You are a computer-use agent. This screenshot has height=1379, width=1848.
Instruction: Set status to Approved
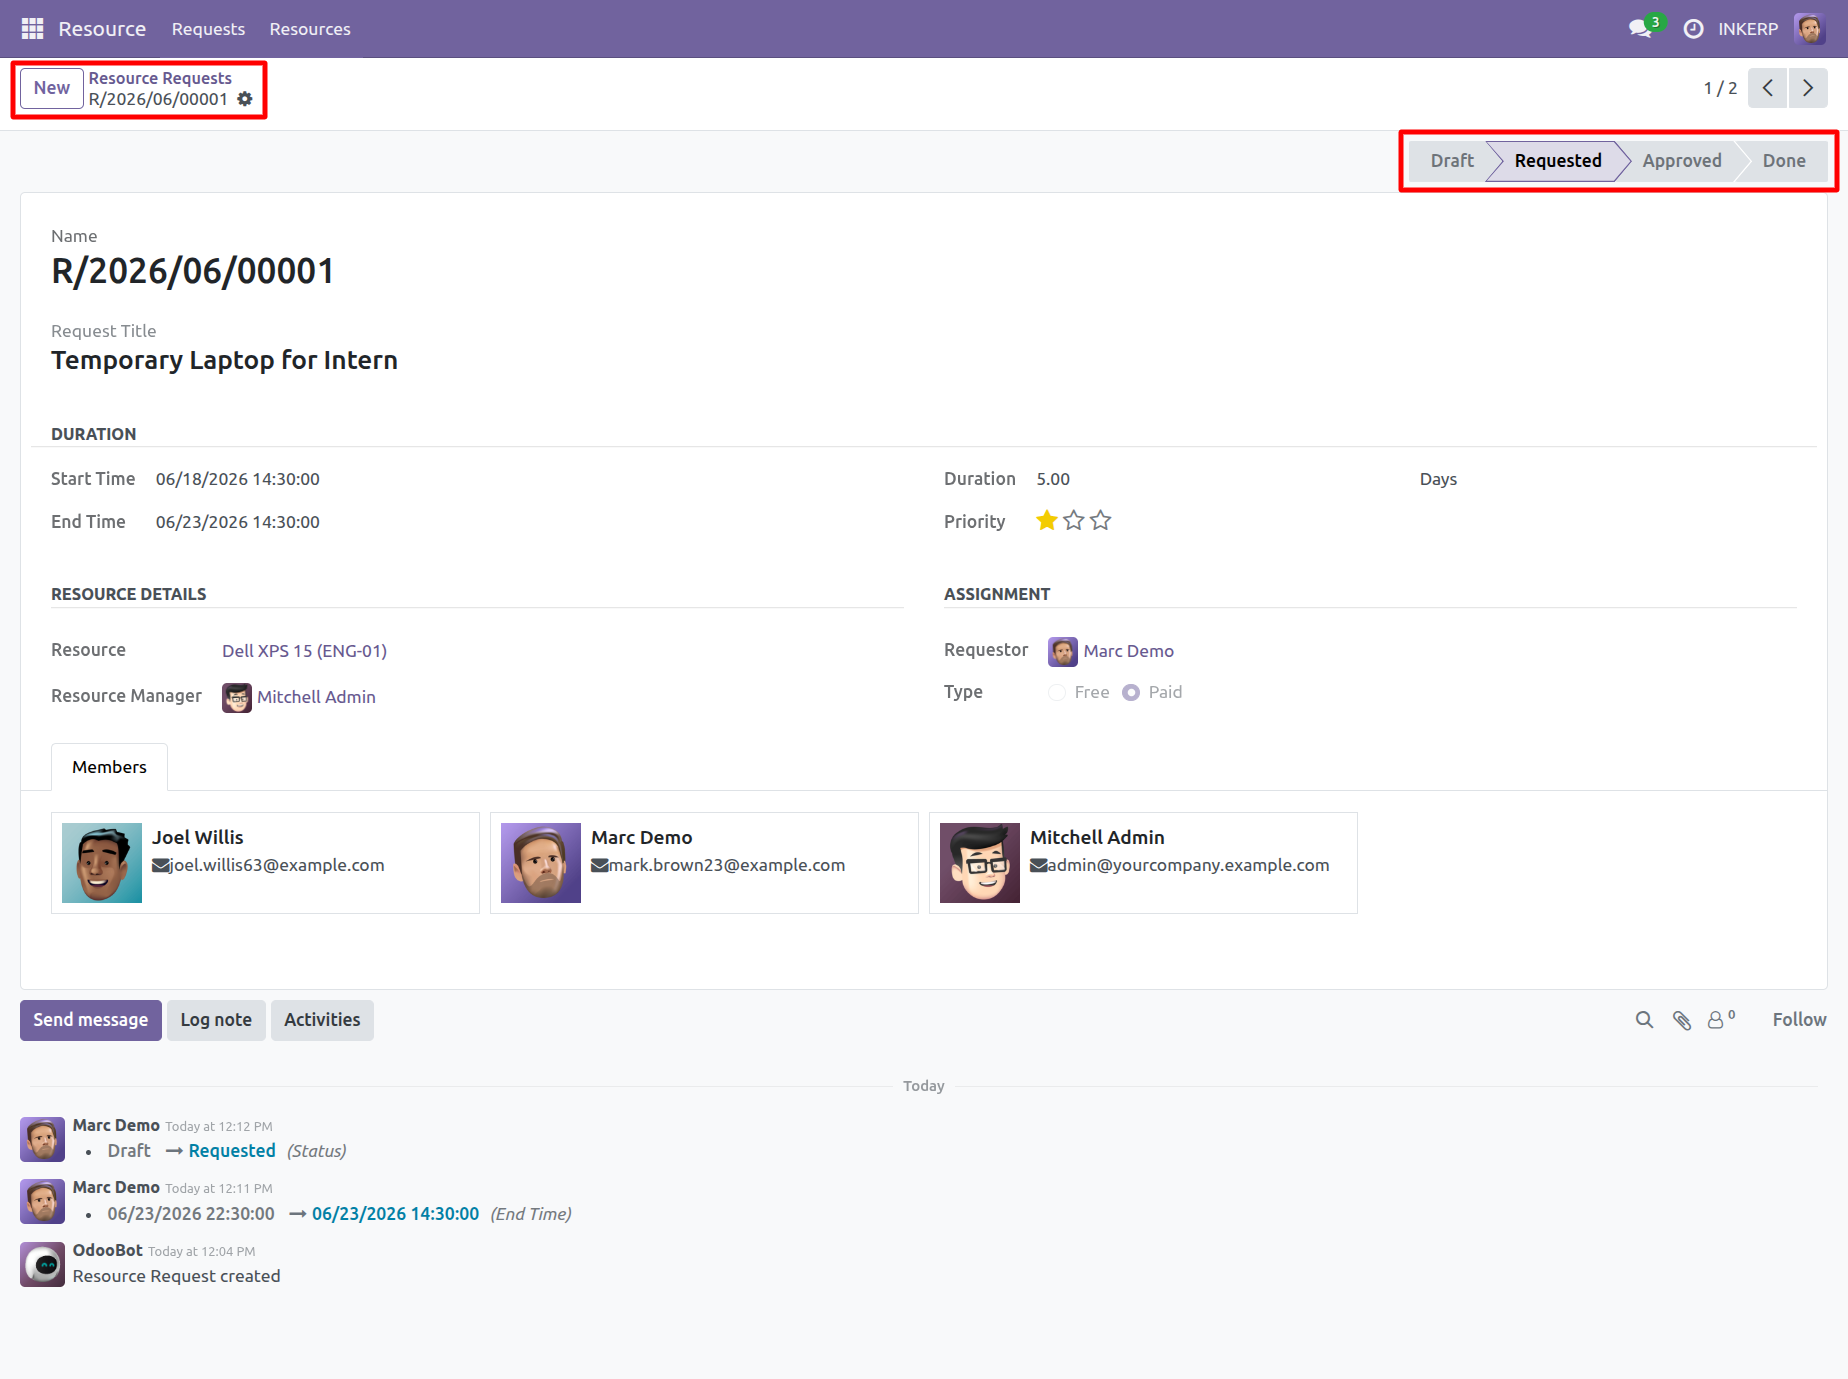pos(1681,161)
